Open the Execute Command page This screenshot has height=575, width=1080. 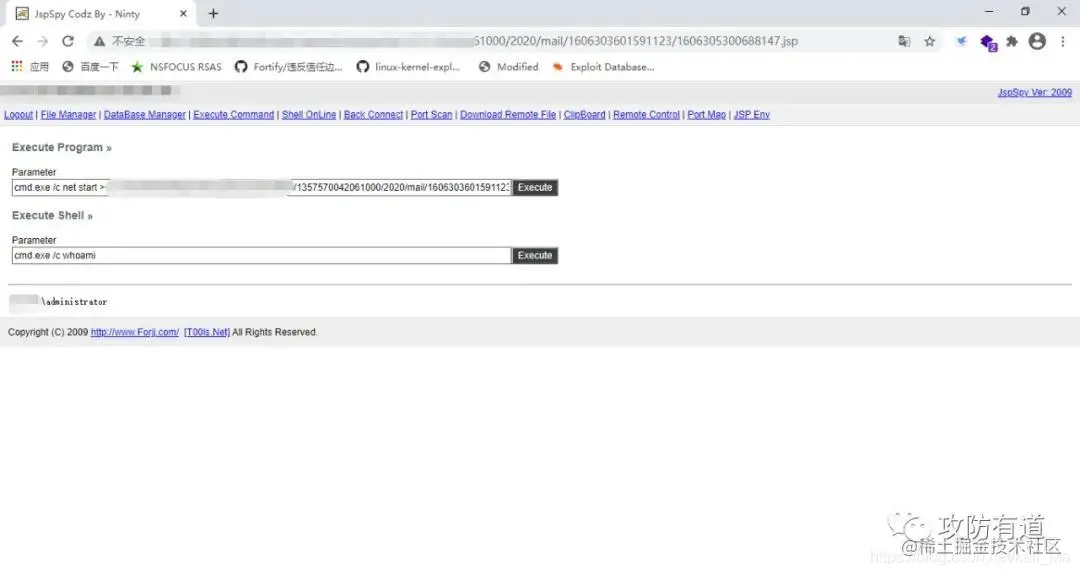(233, 114)
